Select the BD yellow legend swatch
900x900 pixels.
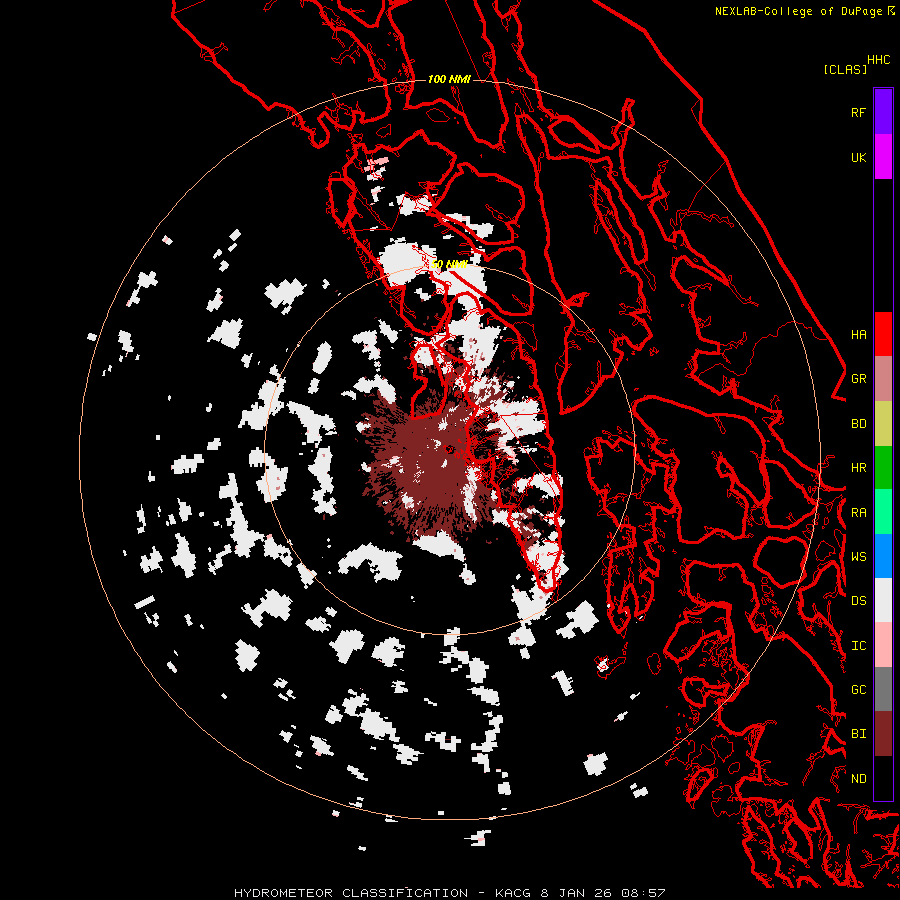click(883, 424)
